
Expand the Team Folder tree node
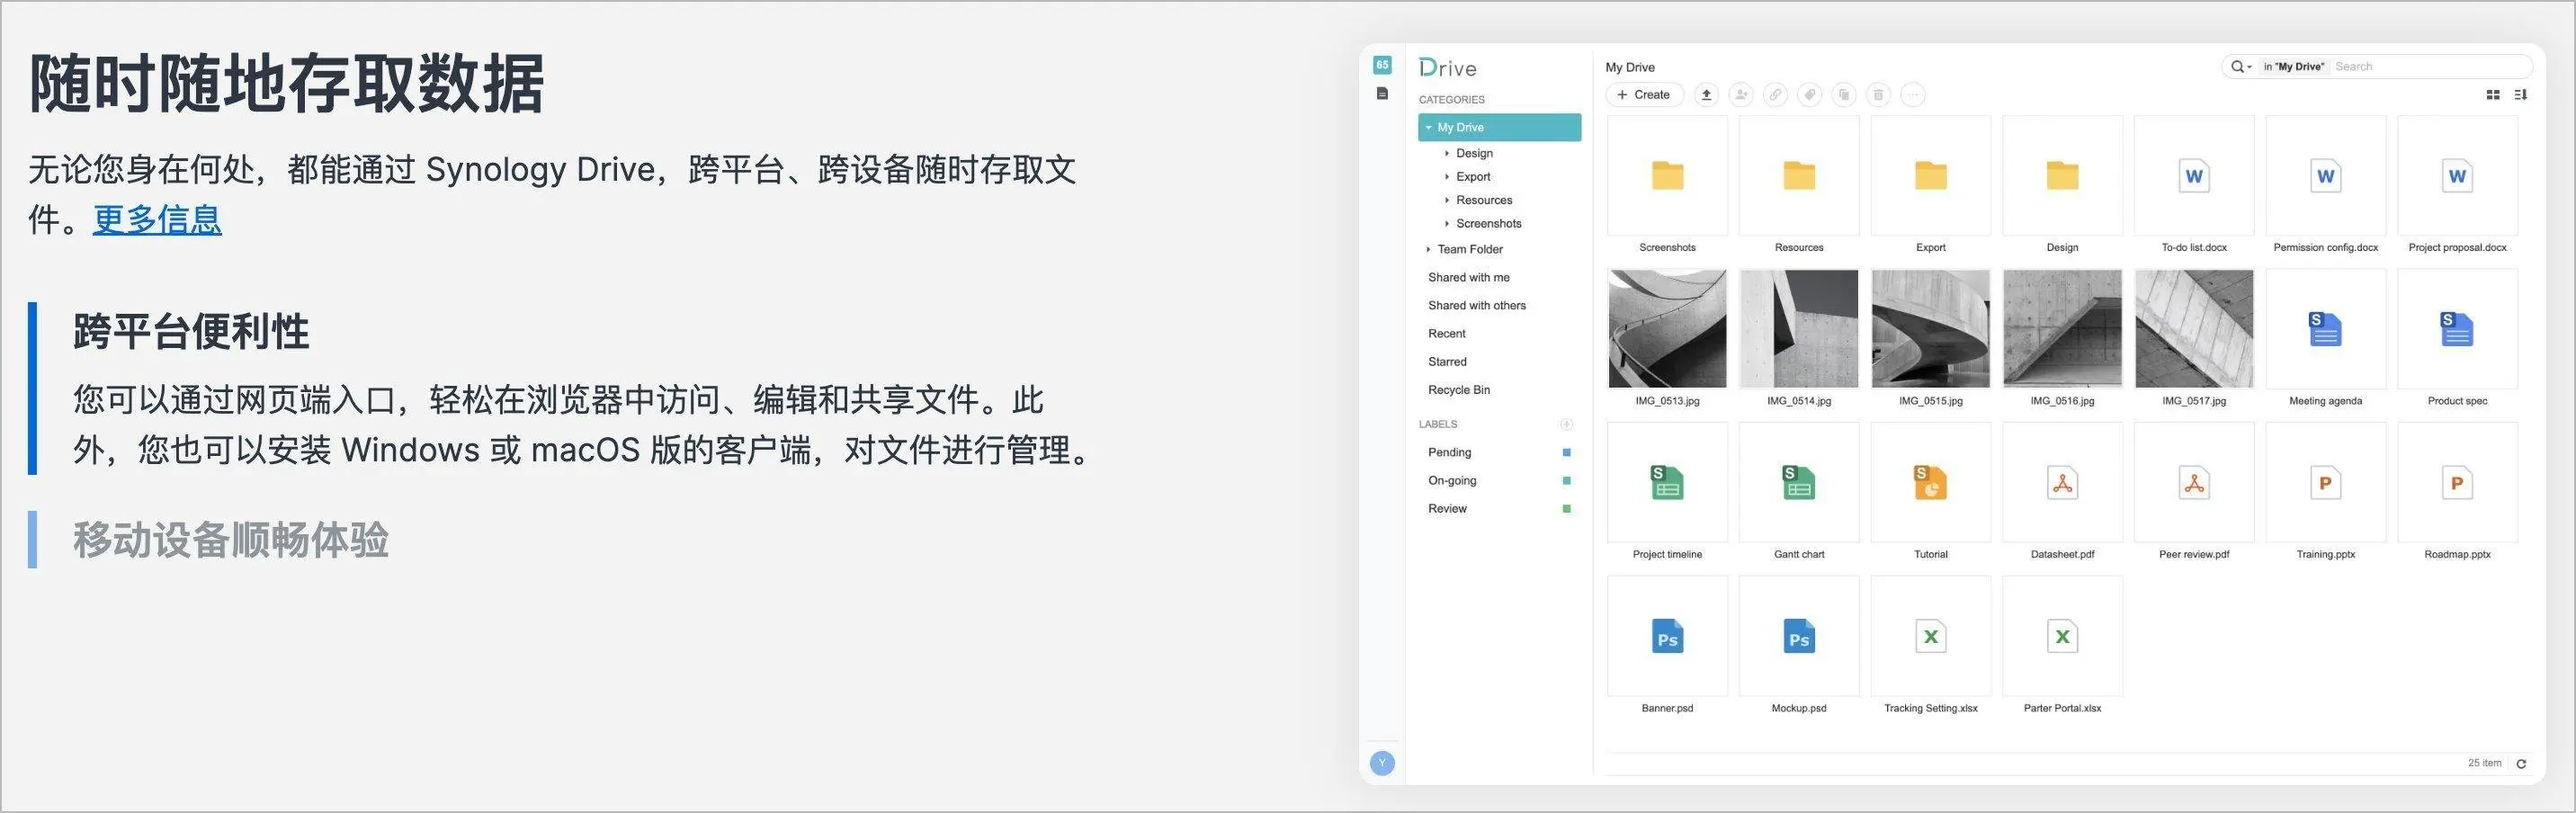pyautogui.click(x=1428, y=249)
